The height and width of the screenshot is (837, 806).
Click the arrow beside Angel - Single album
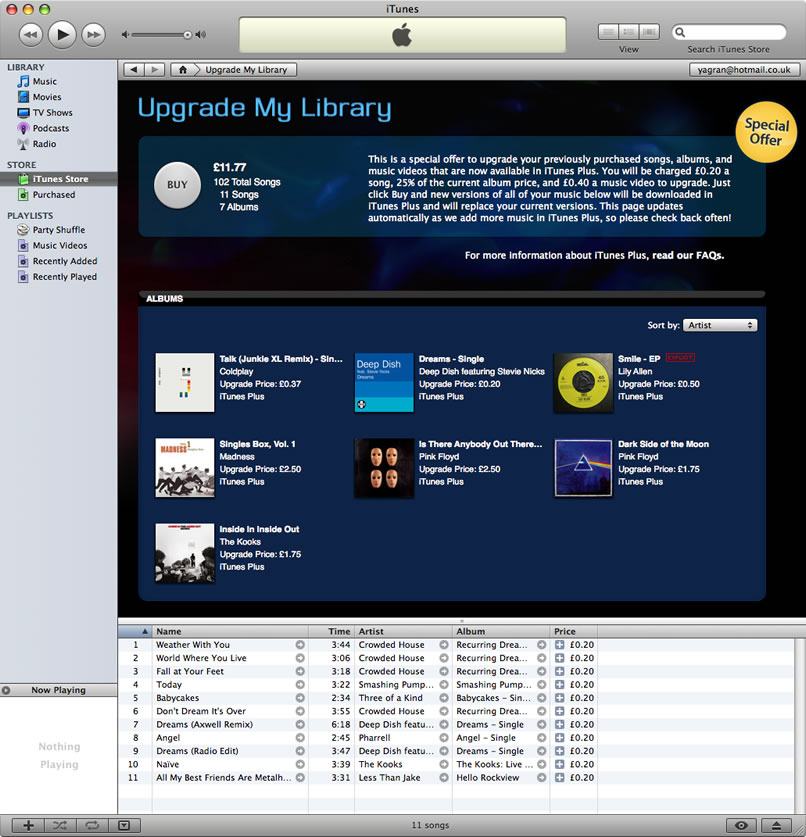tap(541, 738)
